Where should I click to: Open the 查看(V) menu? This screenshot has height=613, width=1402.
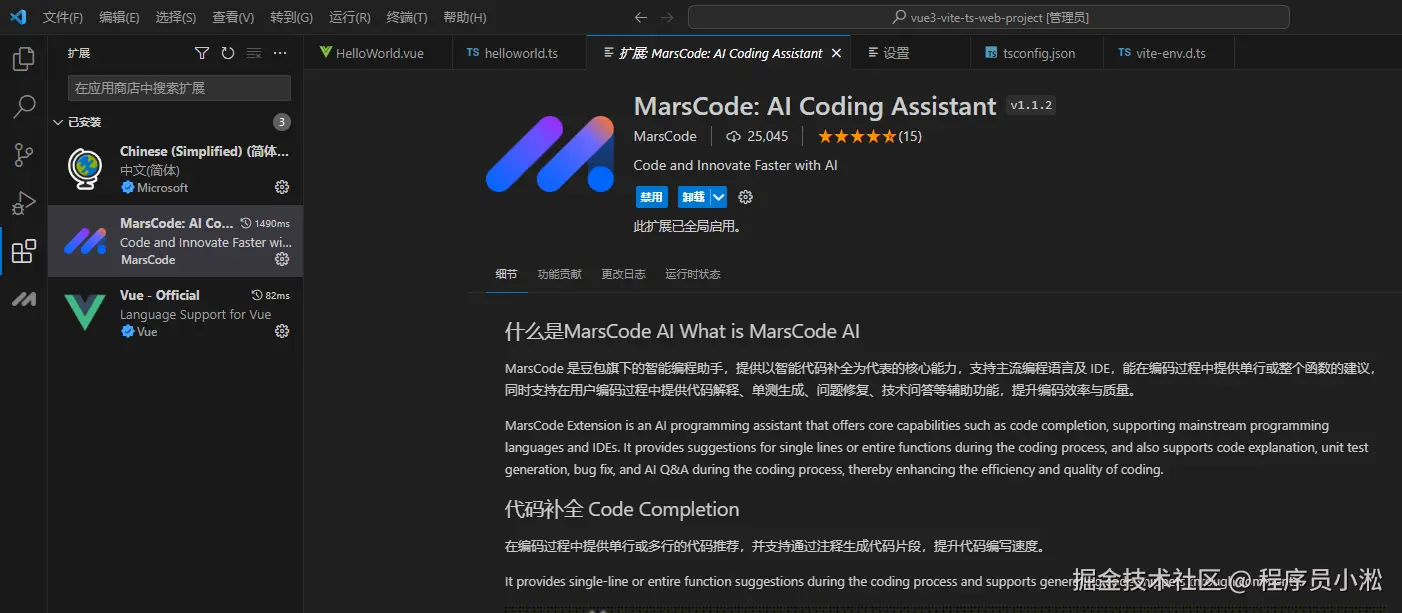233,18
